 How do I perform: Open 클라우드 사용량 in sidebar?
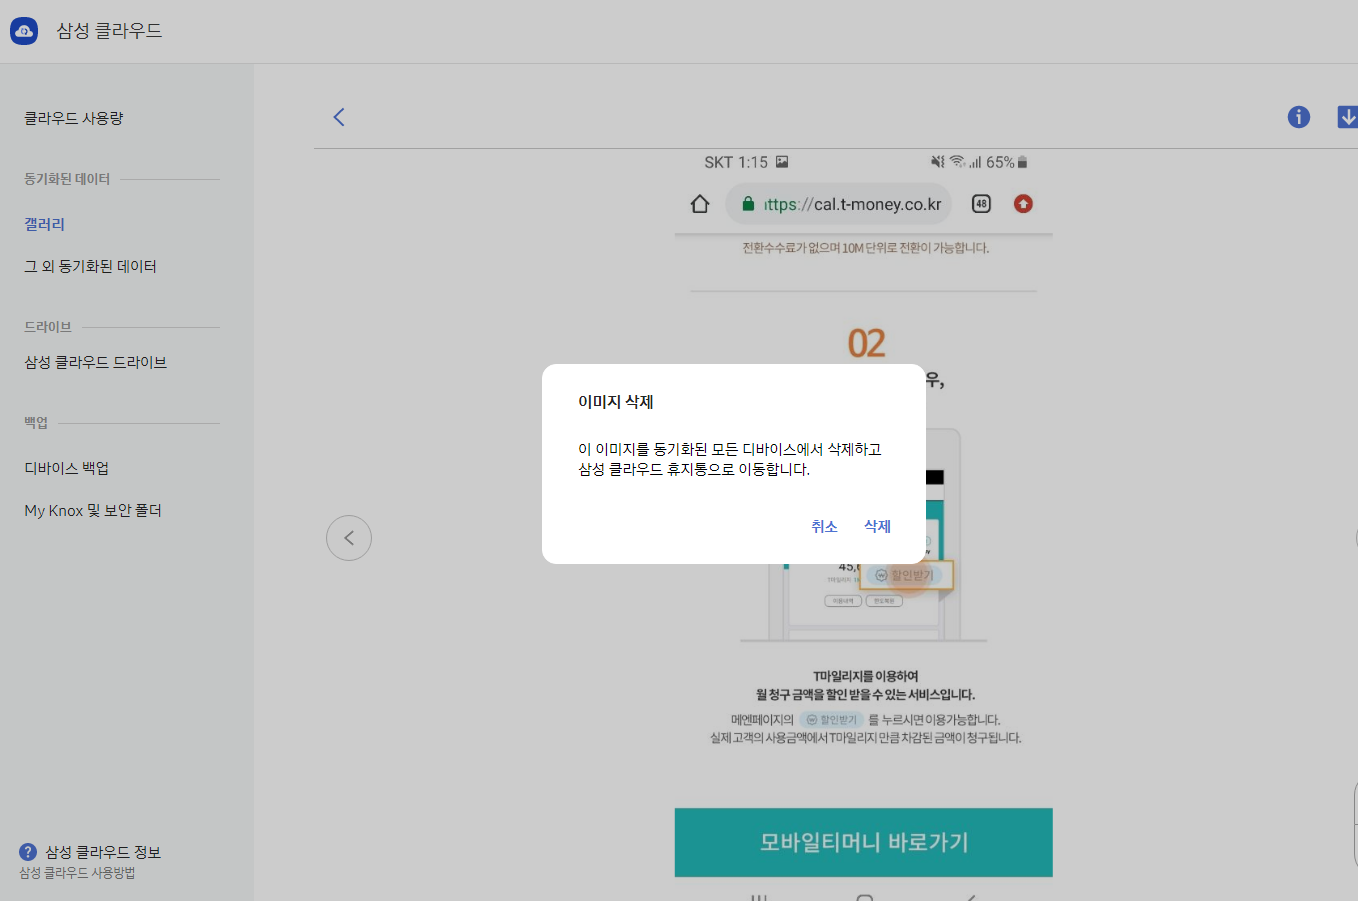click(x=74, y=118)
